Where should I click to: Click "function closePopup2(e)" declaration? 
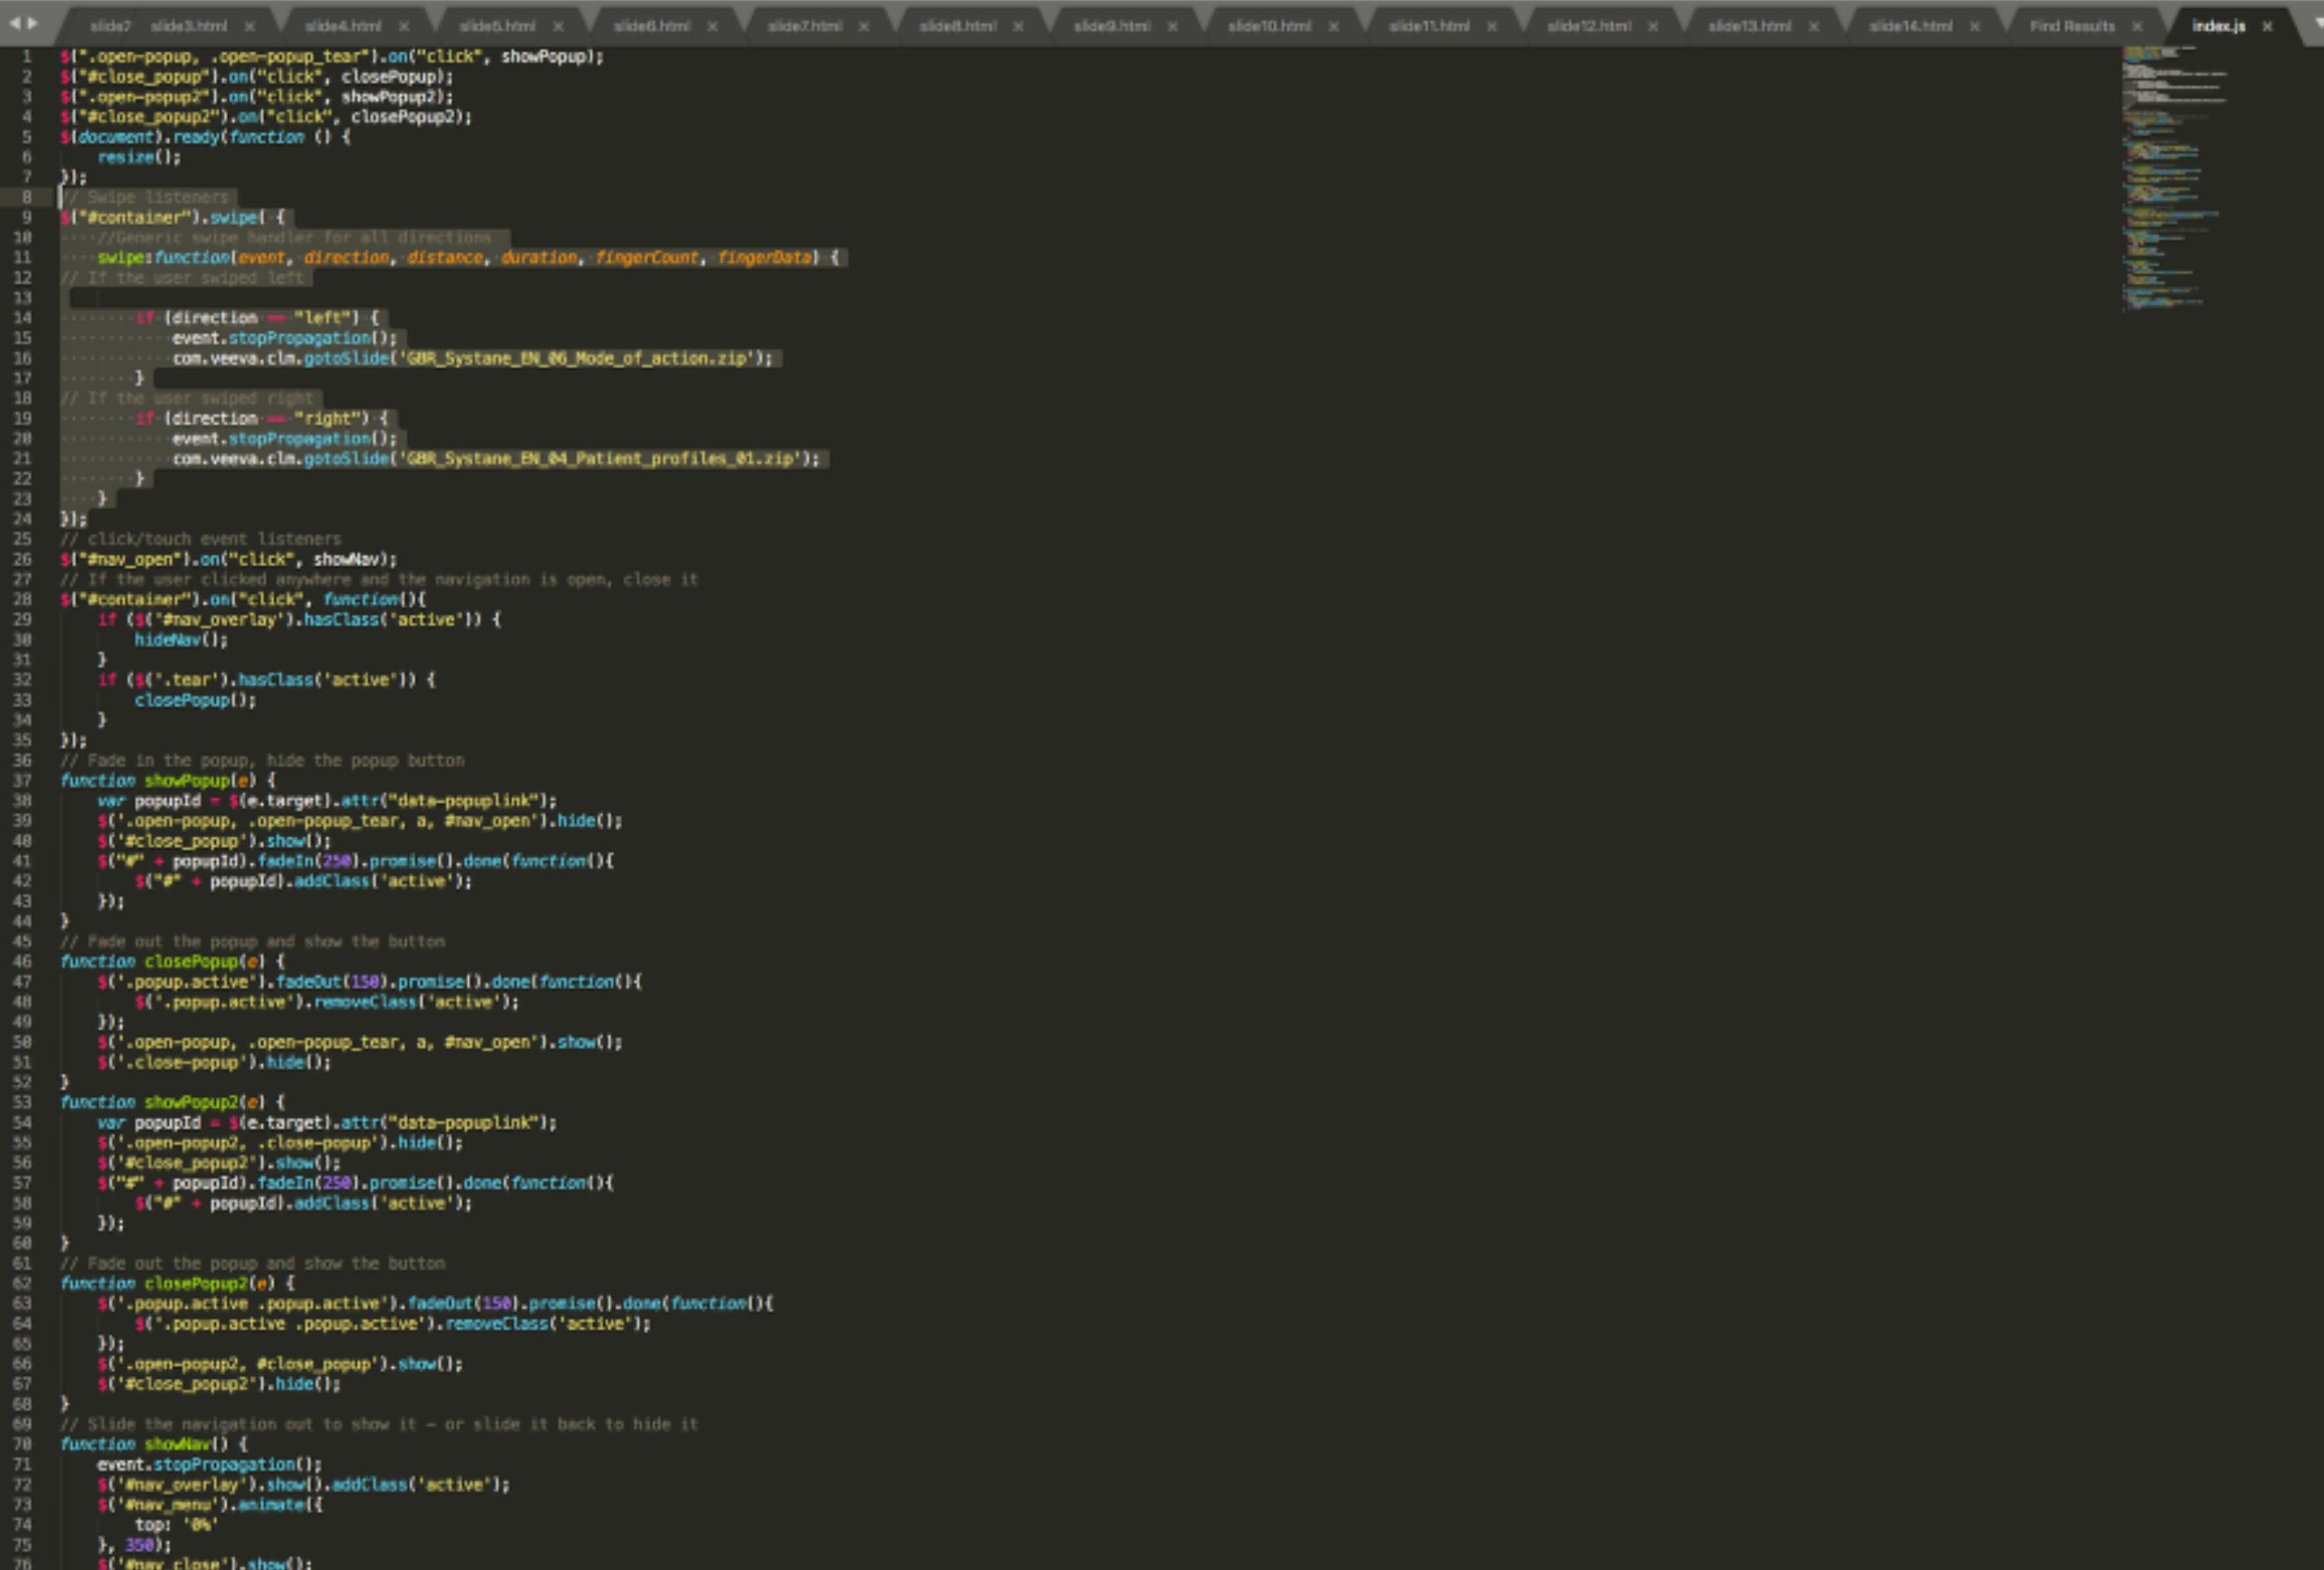click(x=177, y=1283)
